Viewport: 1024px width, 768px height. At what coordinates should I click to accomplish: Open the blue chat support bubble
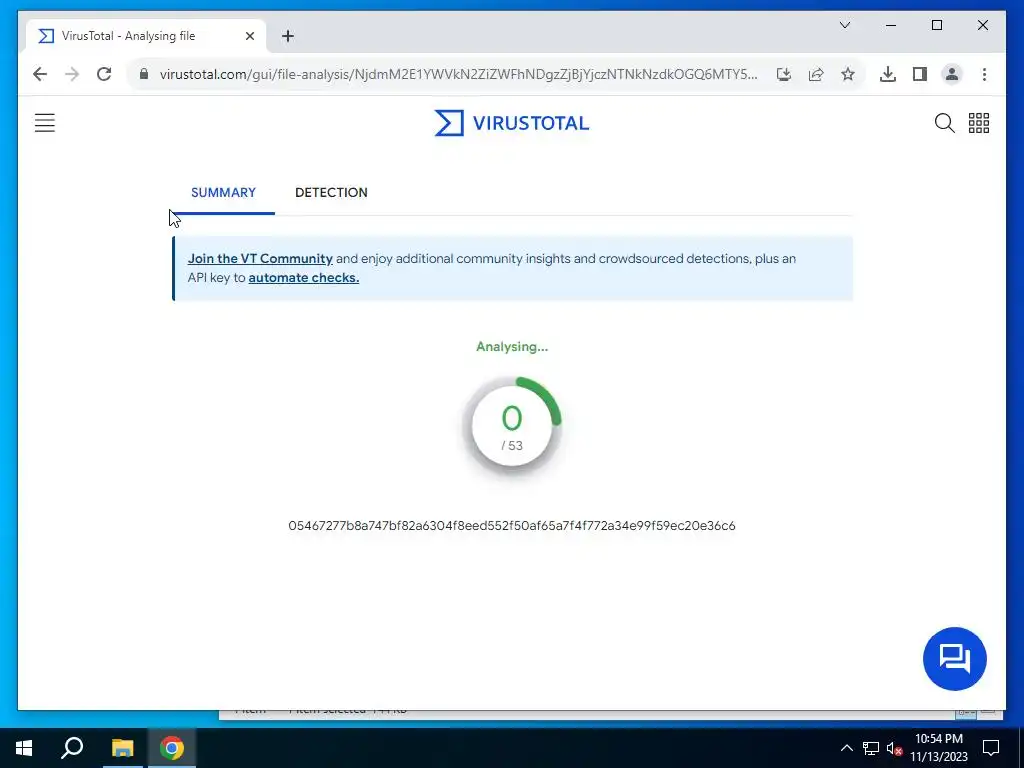click(x=954, y=658)
